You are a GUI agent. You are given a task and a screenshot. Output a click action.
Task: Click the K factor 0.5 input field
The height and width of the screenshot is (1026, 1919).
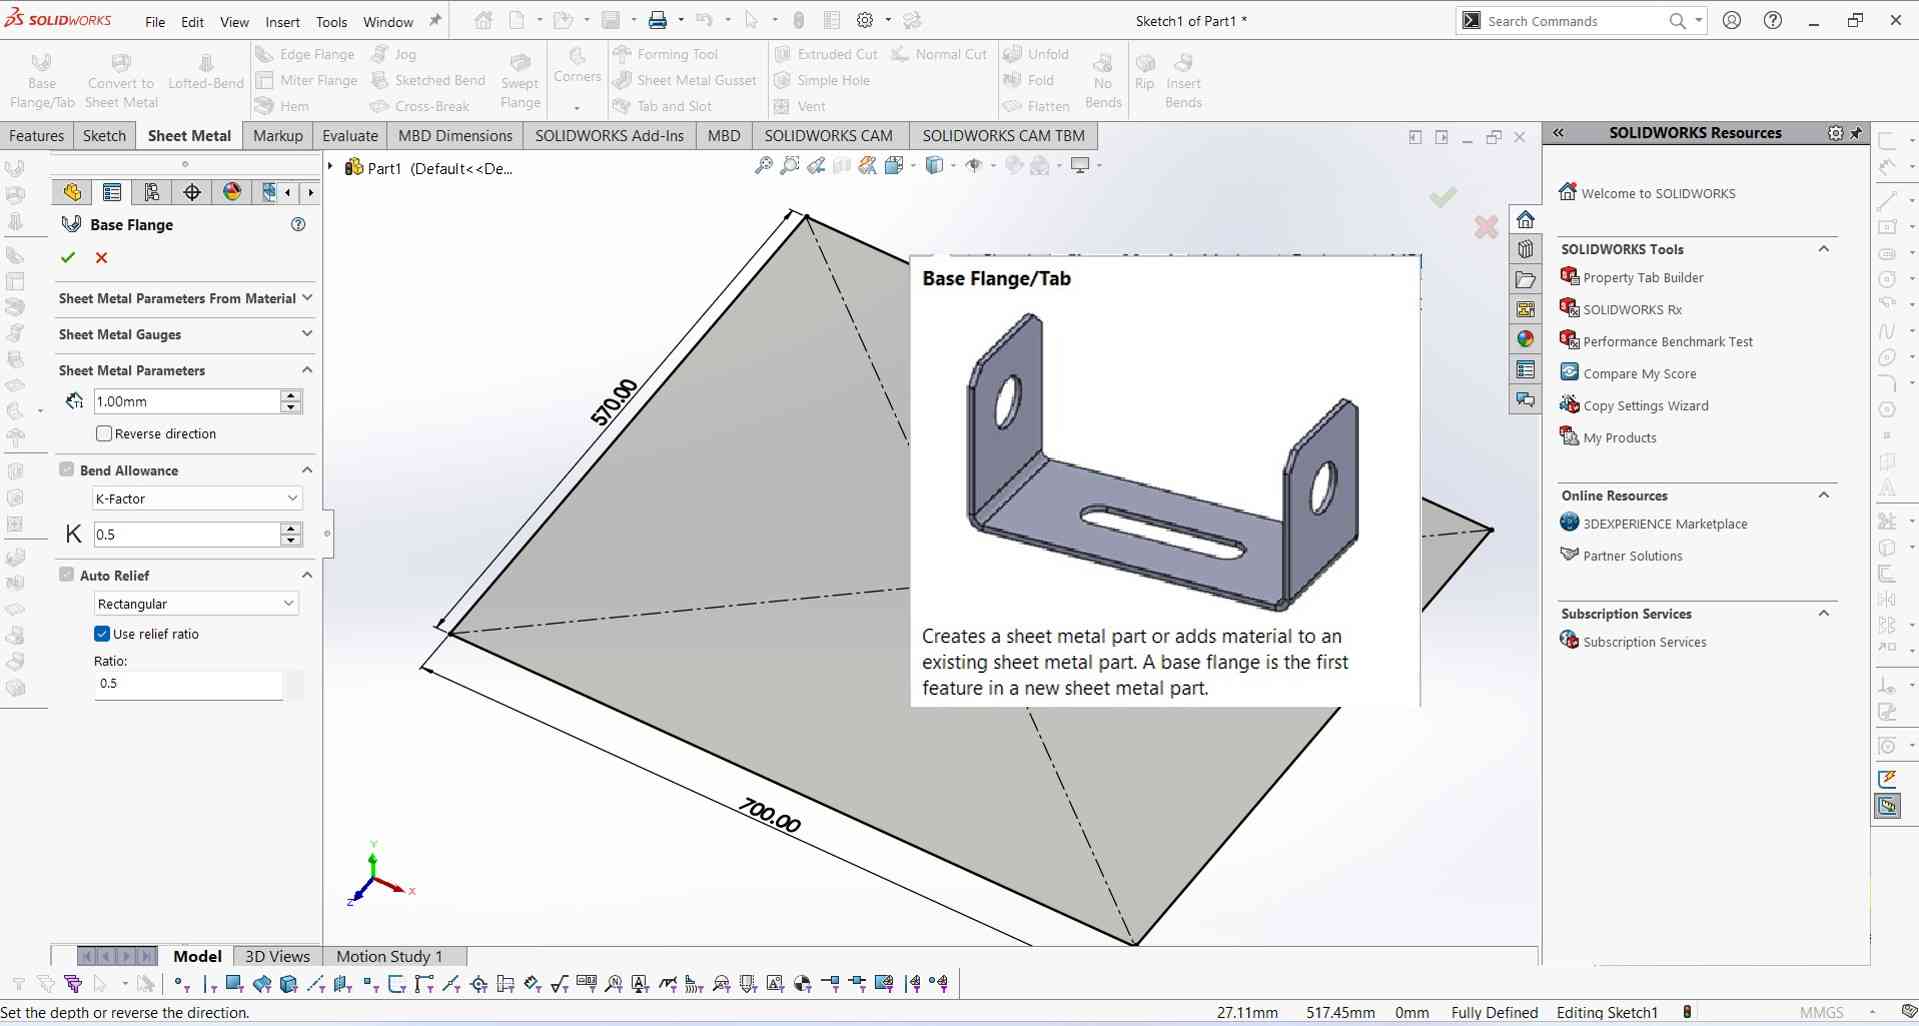[x=186, y=534]
